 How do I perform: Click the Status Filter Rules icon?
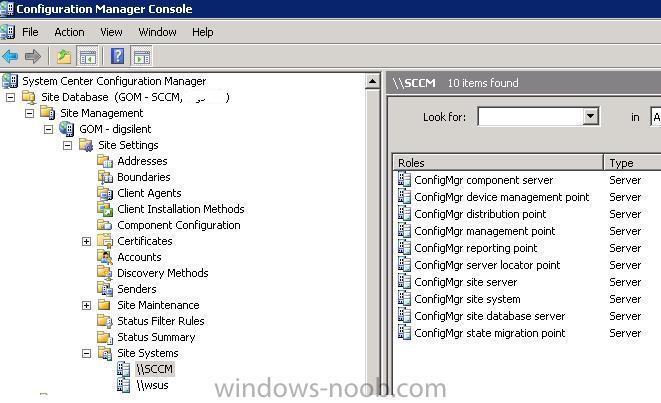pos(105,321)
